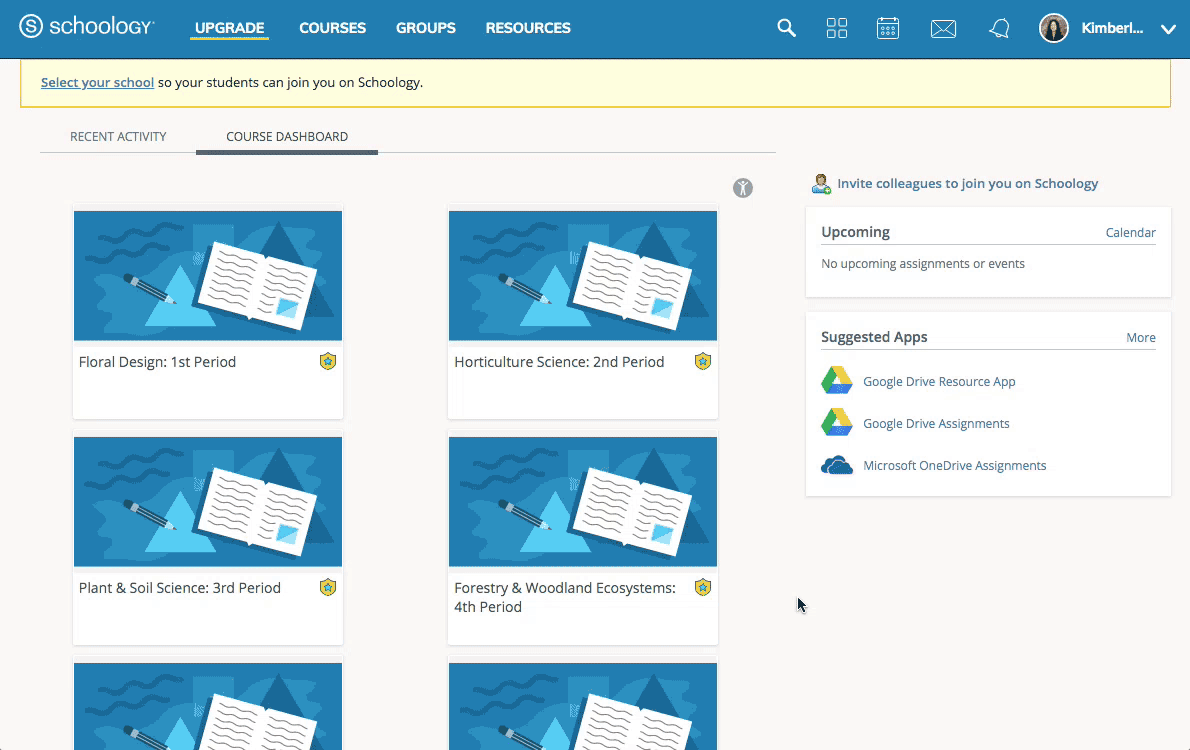Click the Schoology logo
The height and width of the screenshot is (750, 1190).
(x=87, y=27)
